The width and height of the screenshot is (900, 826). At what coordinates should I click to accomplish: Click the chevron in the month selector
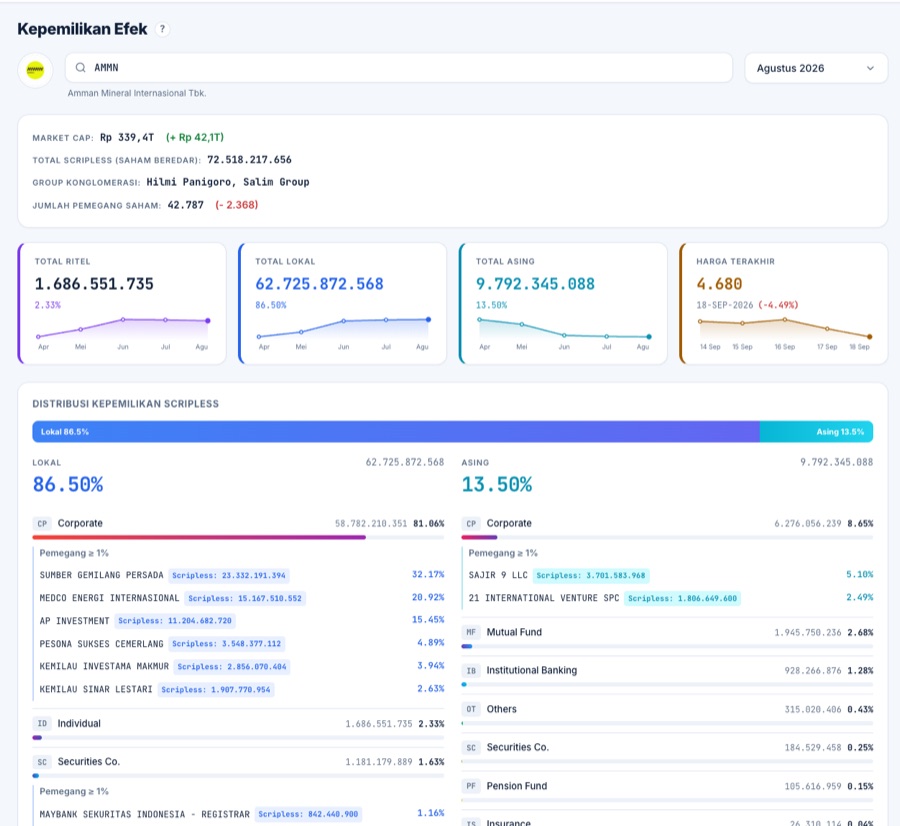point(870,68)
